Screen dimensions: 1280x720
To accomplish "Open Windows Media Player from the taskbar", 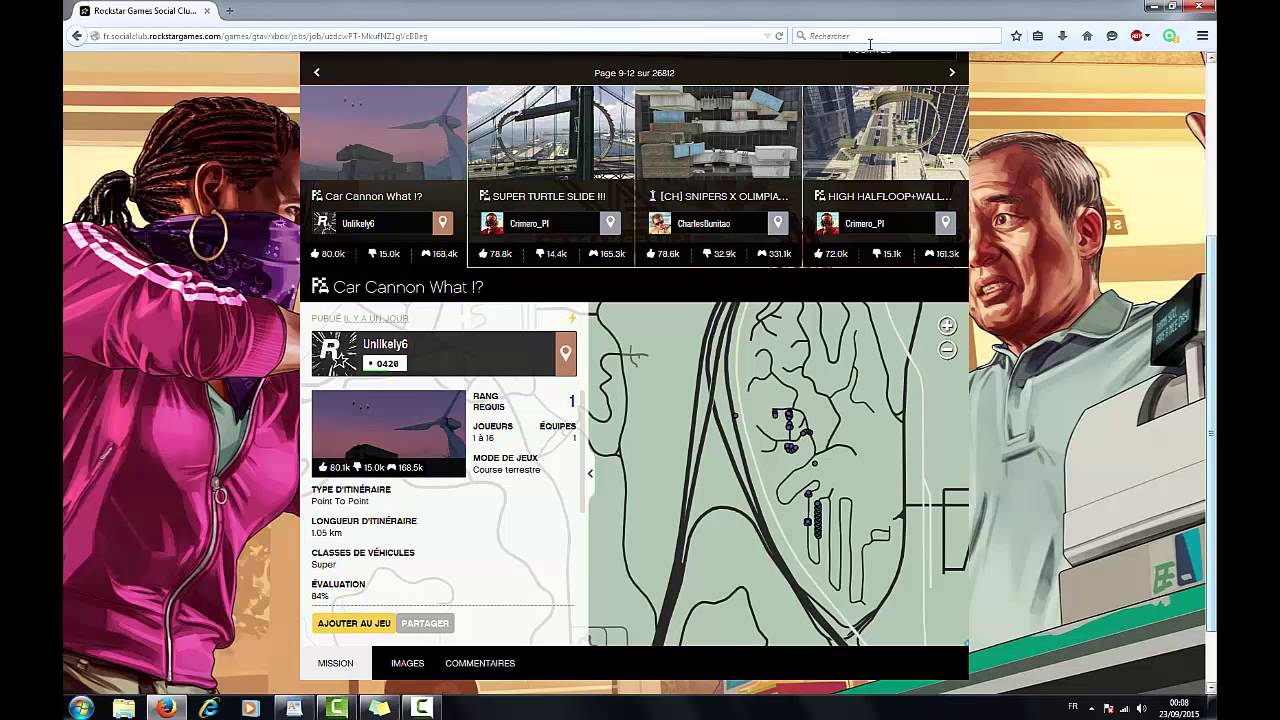I will coord(251,708).
